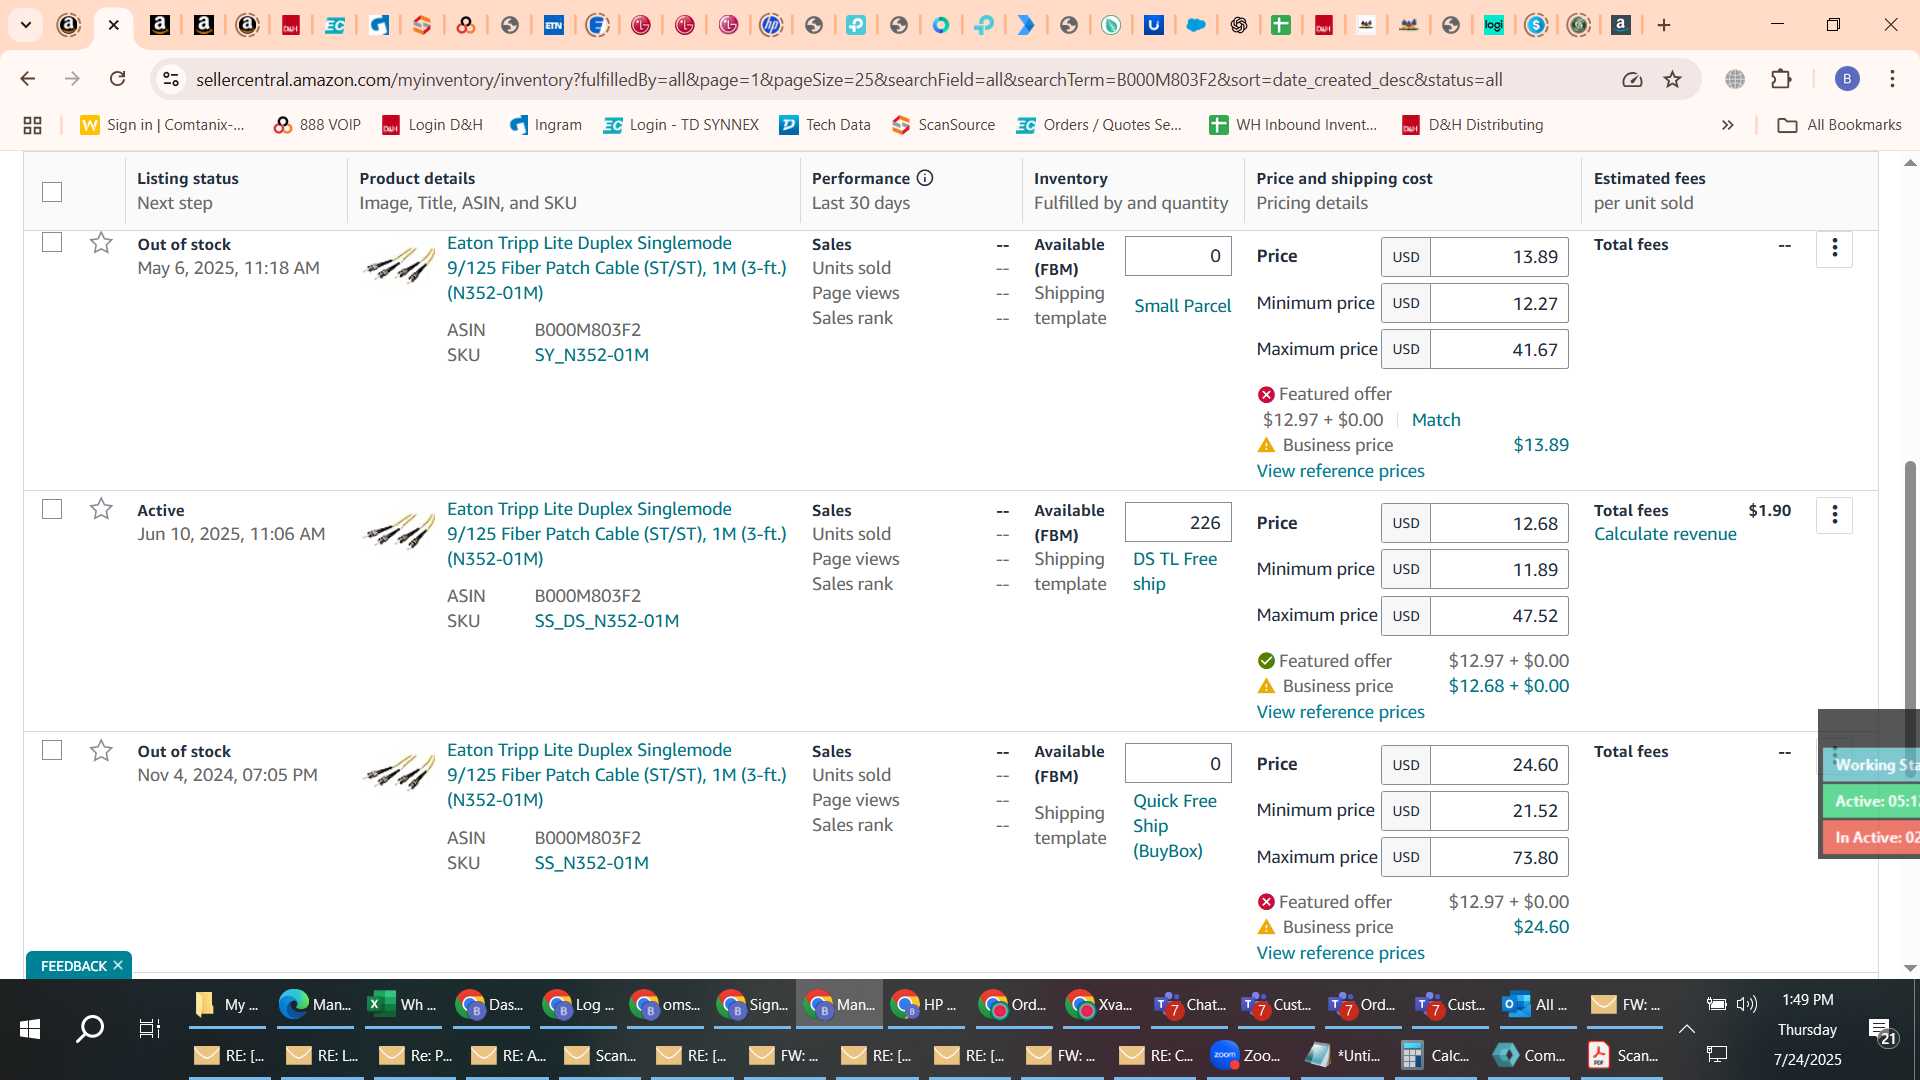Open the Windows Start menu

pos(29,1029)
